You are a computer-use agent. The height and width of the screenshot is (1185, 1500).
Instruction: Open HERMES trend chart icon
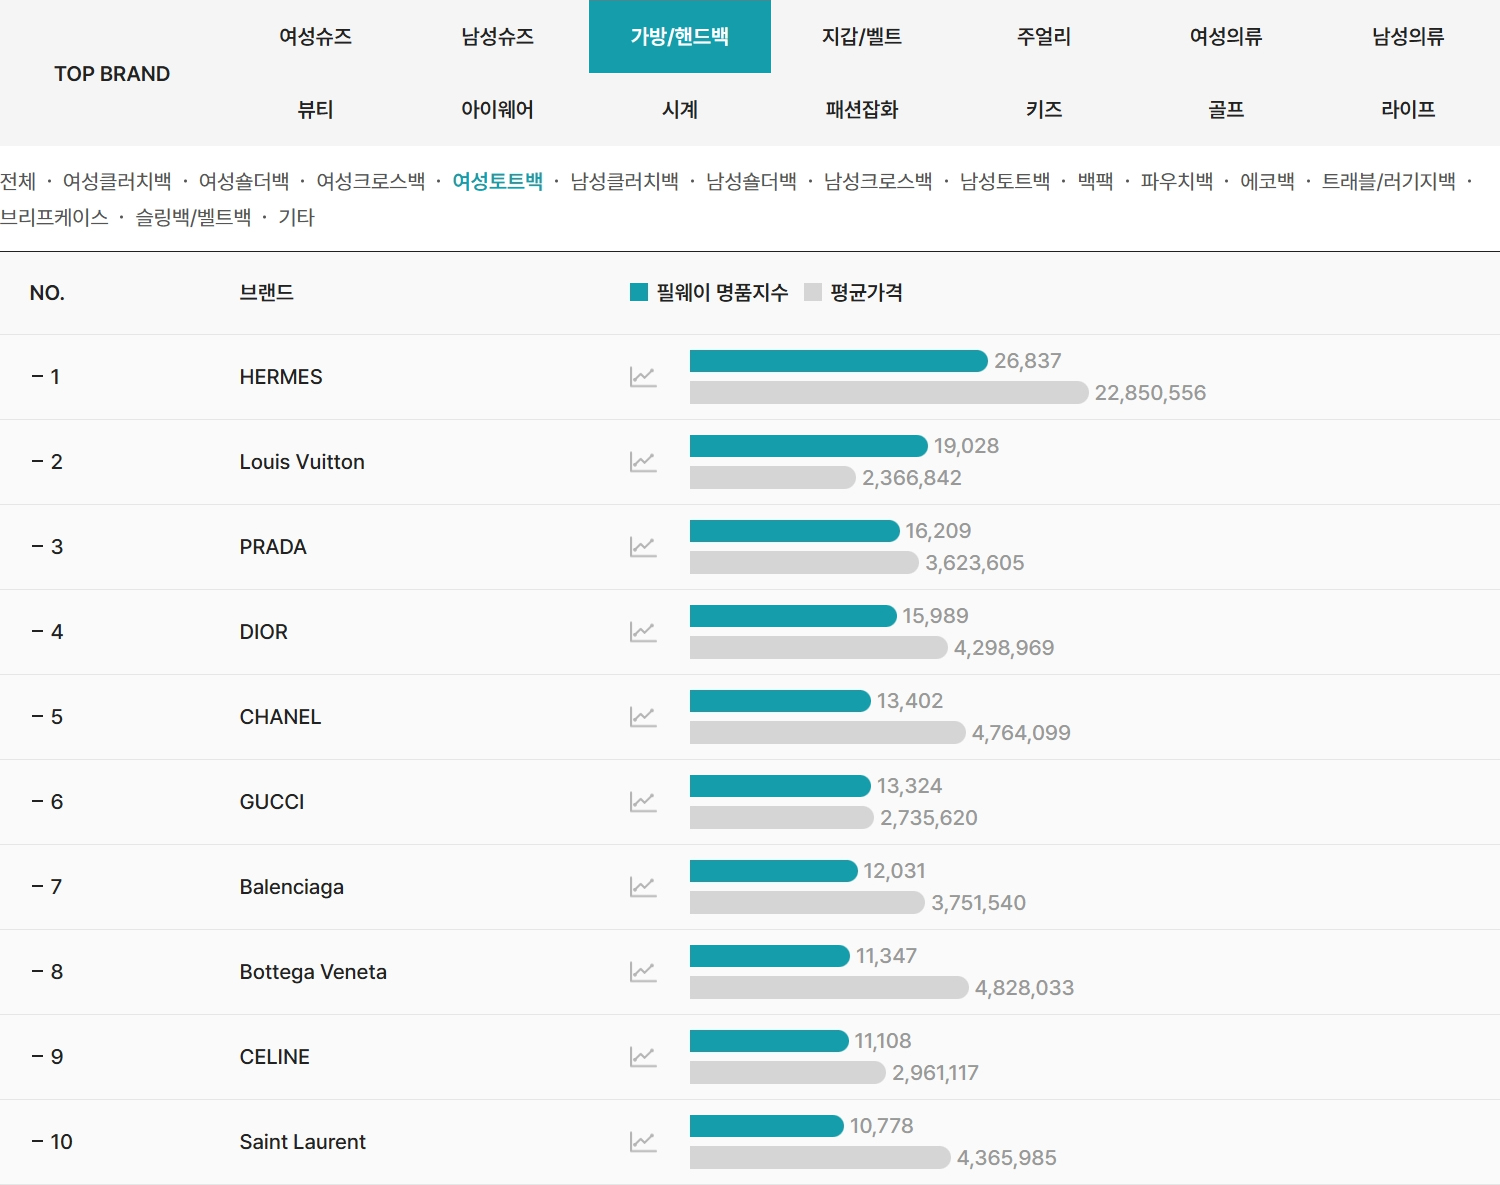click(643, 377)
